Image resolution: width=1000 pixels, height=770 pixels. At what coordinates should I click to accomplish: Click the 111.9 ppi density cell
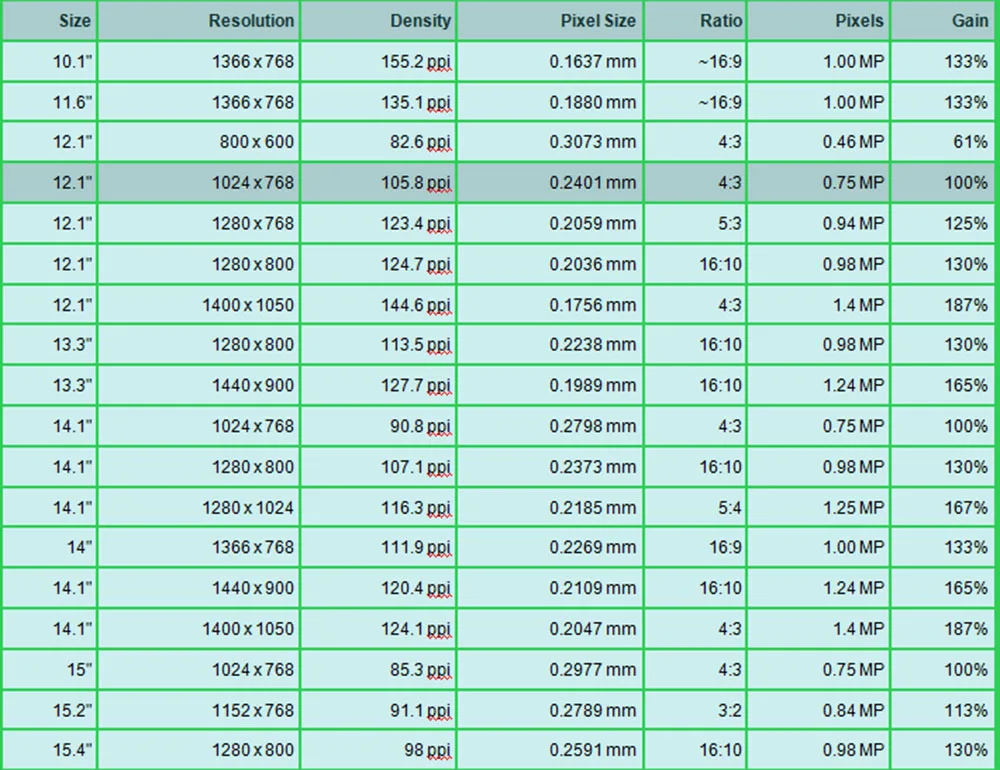point(379,547)
